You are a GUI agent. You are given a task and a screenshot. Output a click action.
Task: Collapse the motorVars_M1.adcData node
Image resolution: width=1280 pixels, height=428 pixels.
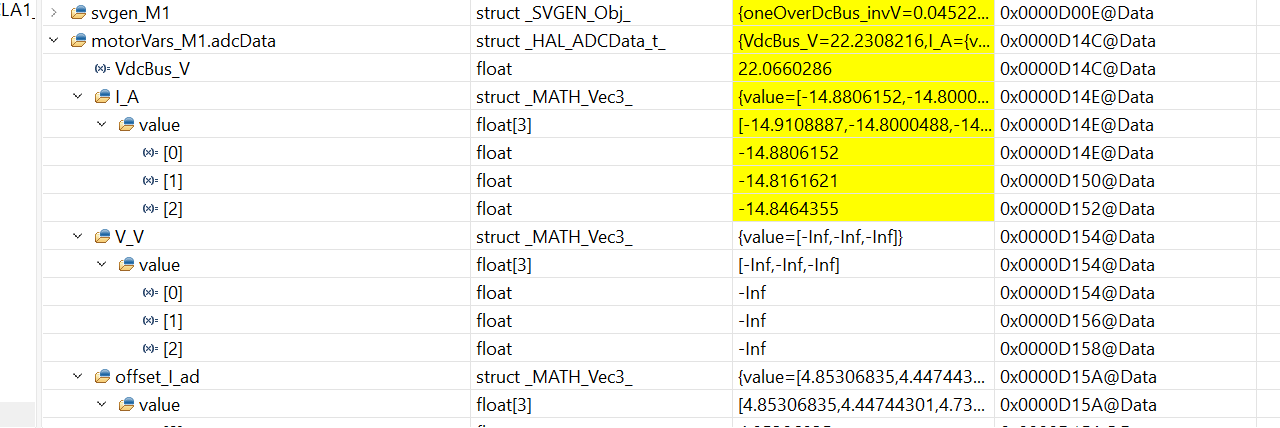click(54, 41)
